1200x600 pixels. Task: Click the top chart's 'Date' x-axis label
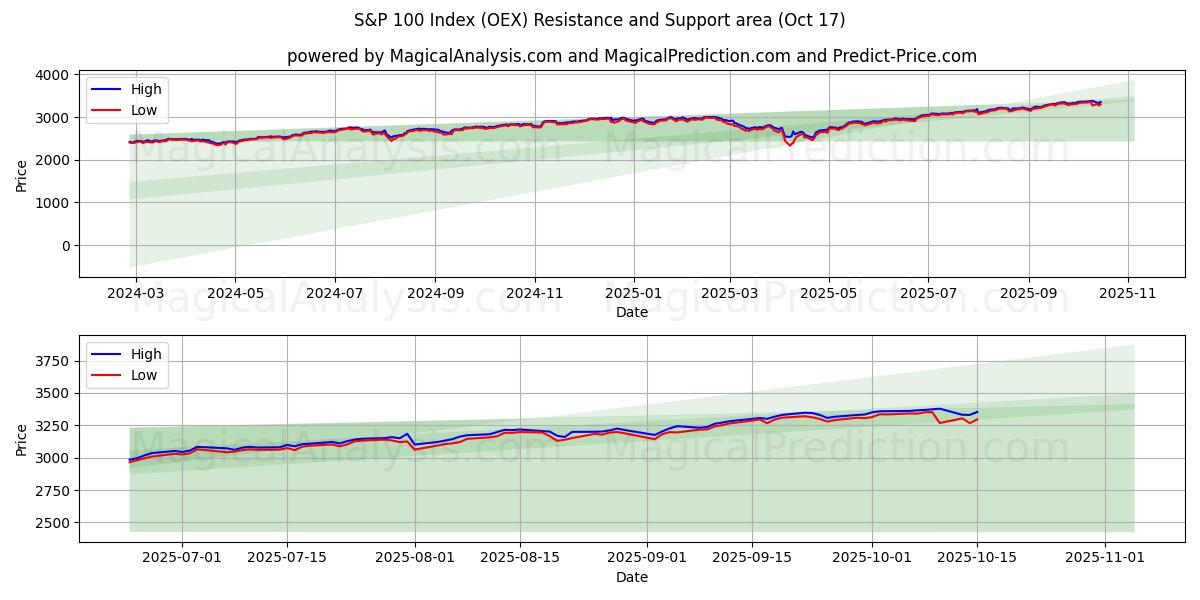pyautogui.click(x=631, y=312)
